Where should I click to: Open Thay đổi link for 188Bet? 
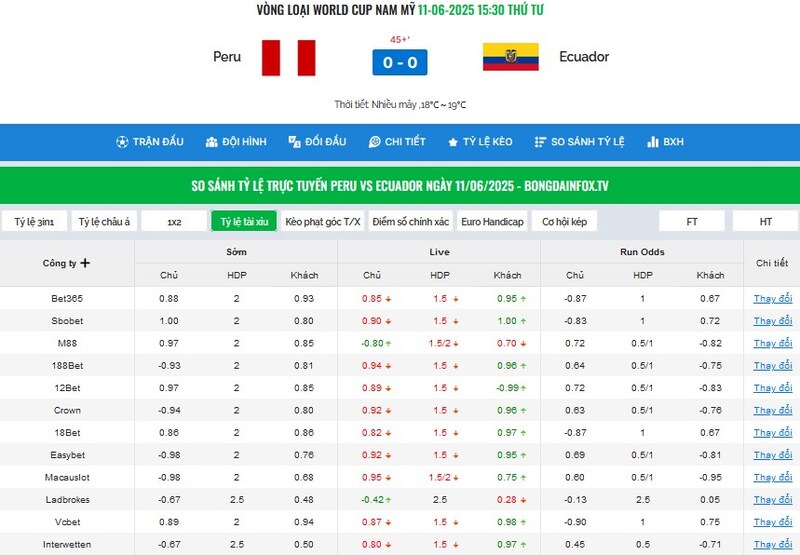click(773, 366)
